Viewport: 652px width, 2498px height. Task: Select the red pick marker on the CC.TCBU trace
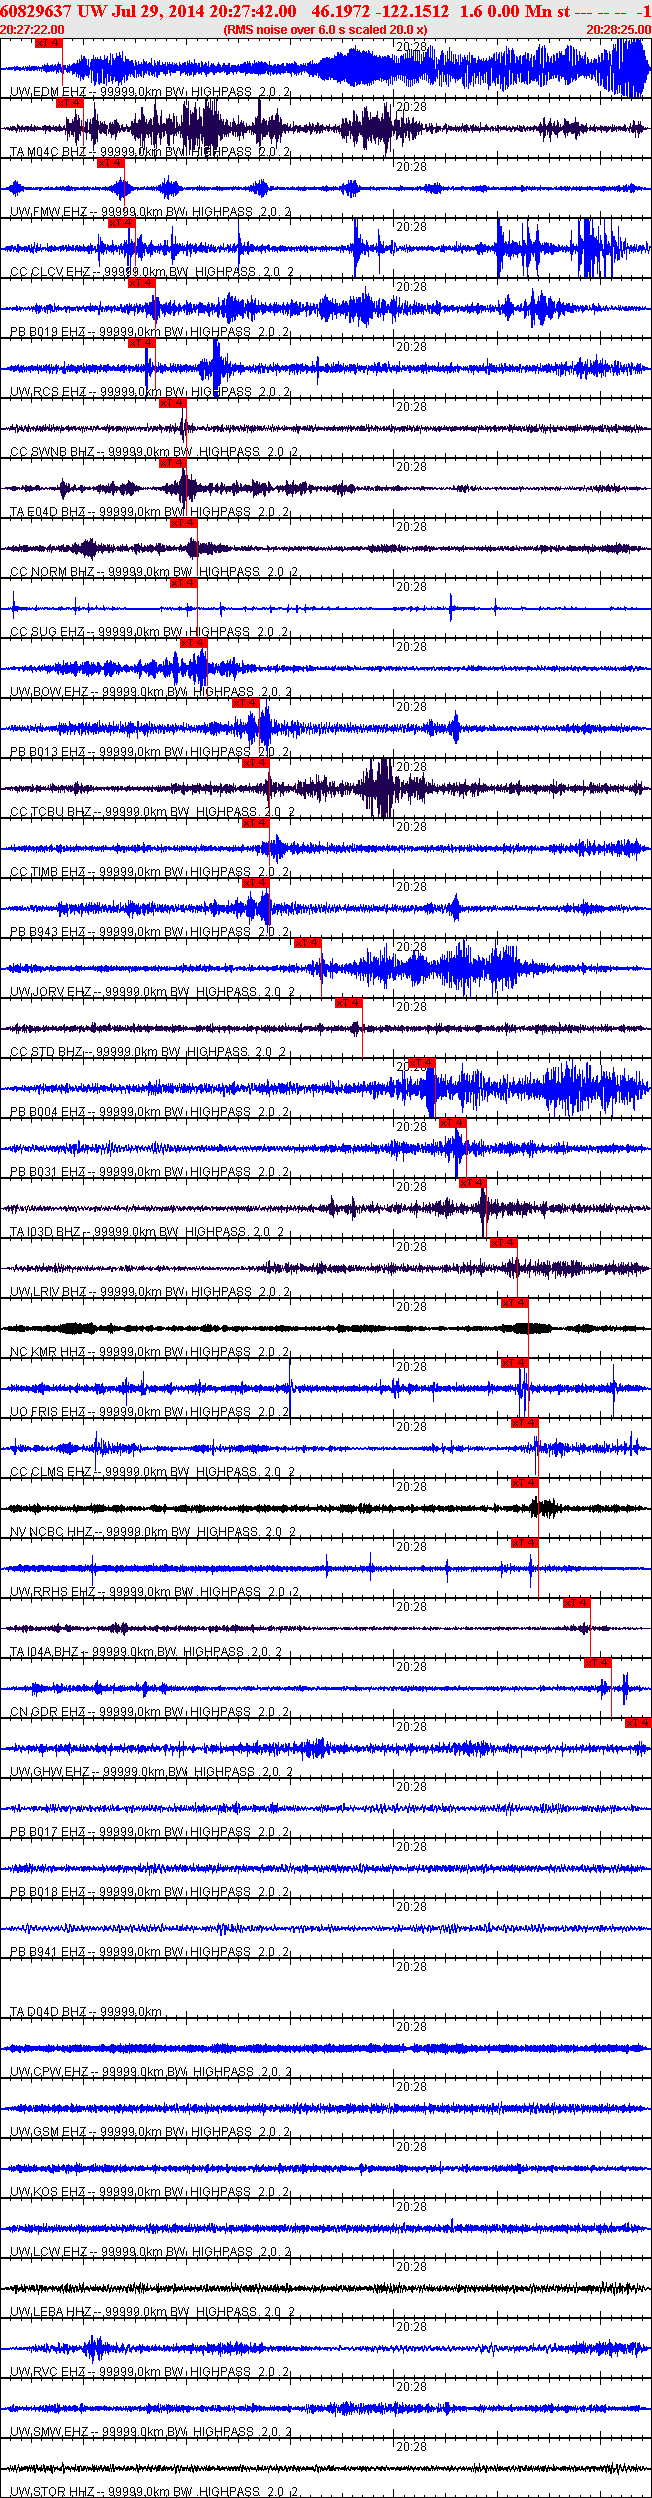click(x=256, y=763)
